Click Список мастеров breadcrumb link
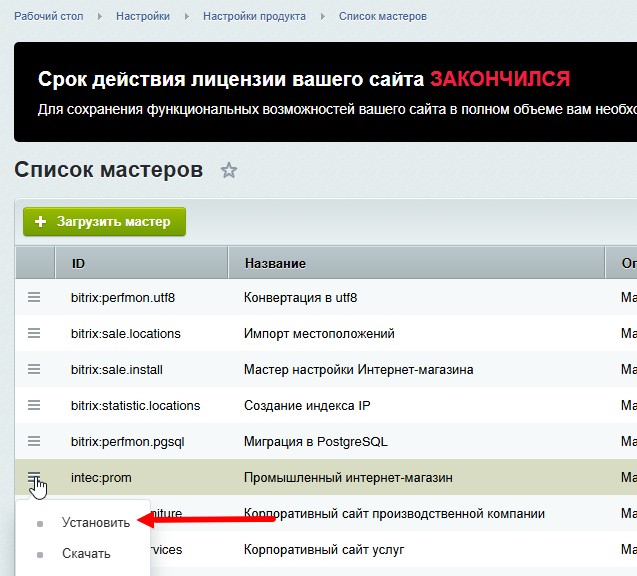This screenshot has height=576, width=637. click(x=383, y=16)
